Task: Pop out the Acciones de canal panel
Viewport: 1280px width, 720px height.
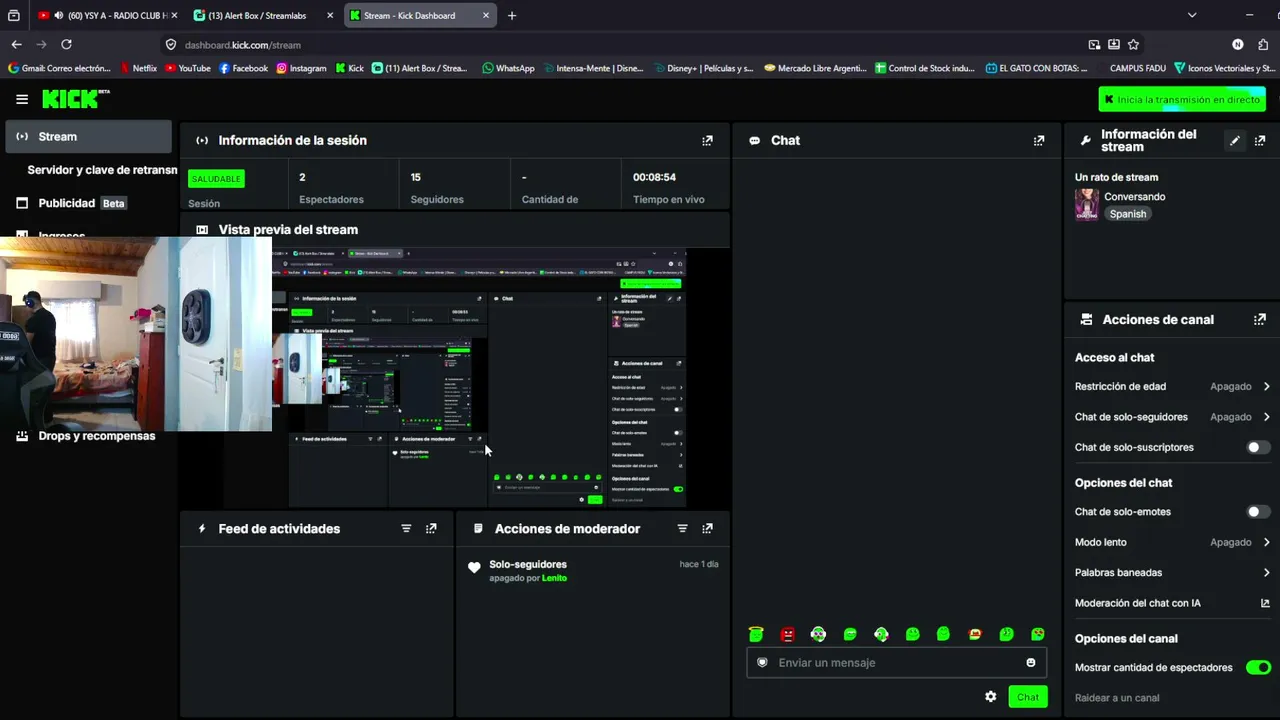Action: (x=1260, y=320)
